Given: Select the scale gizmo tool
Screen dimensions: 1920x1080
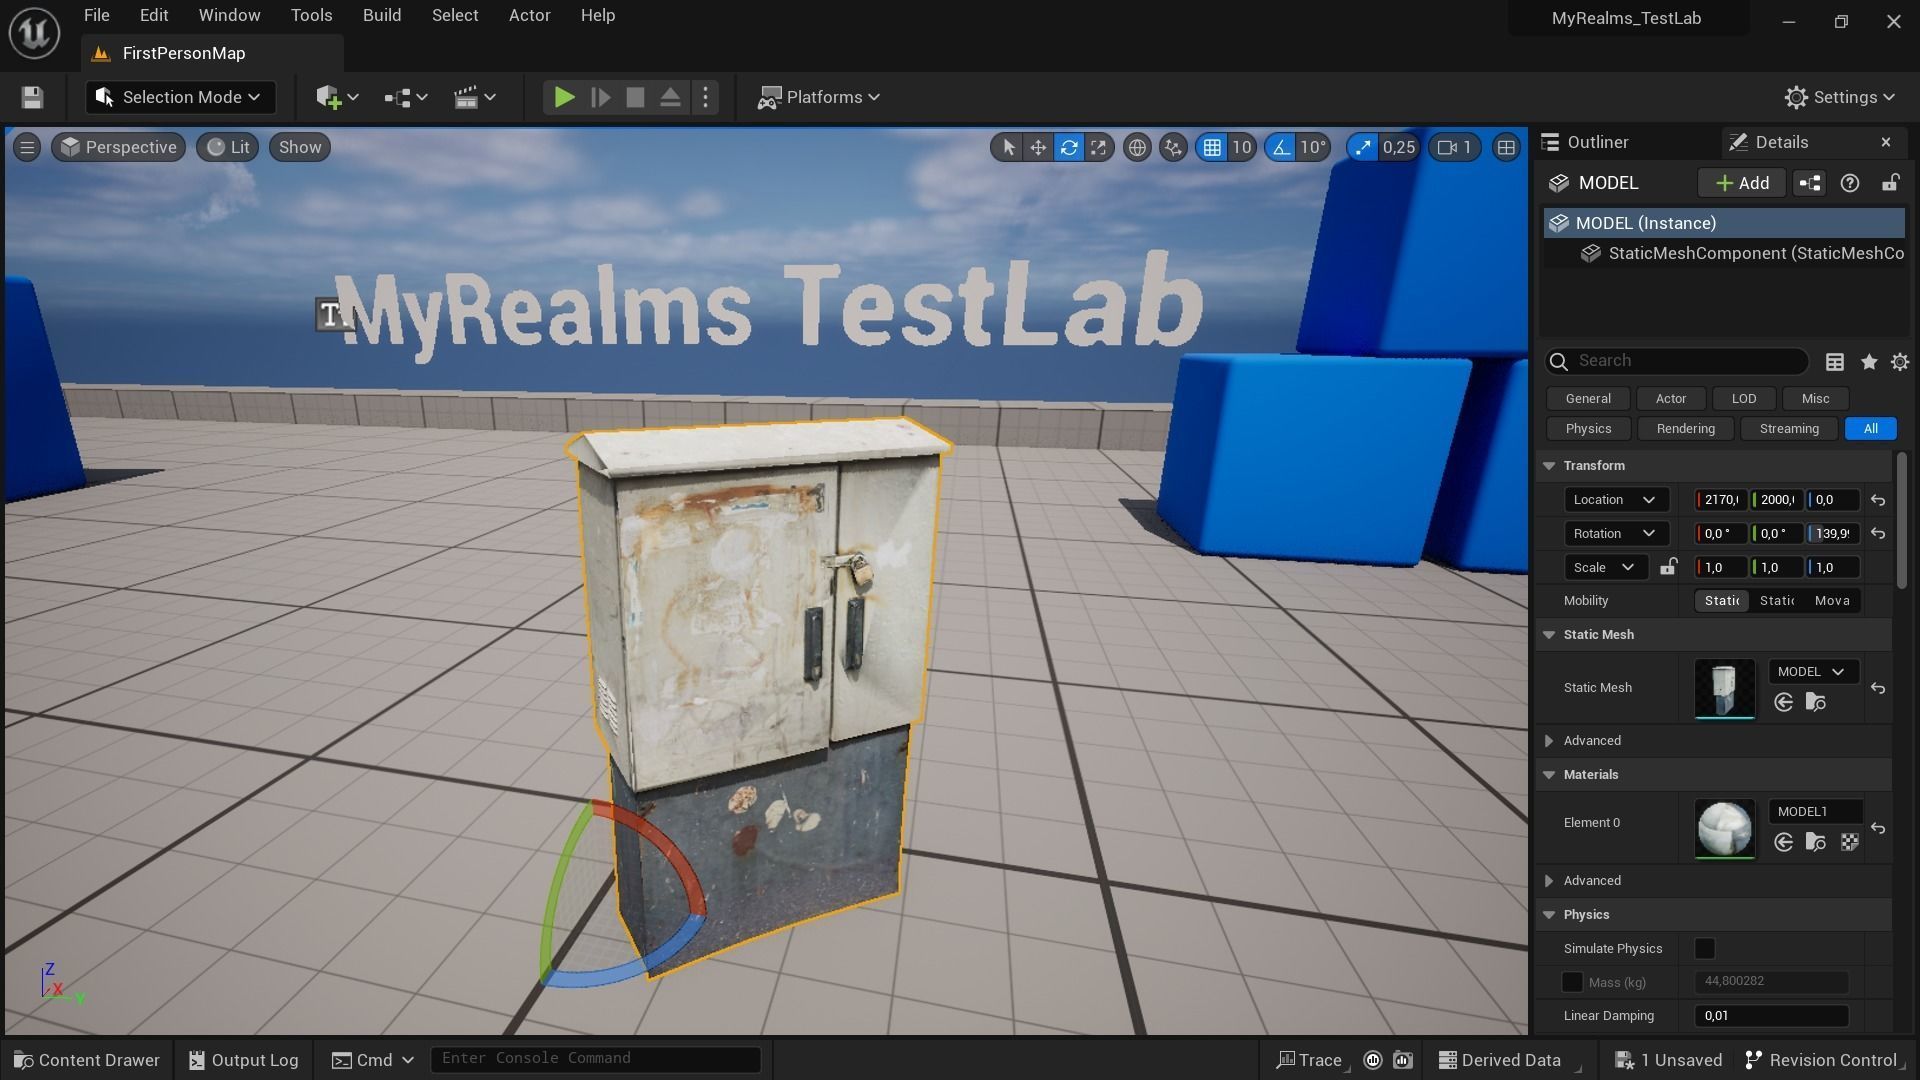Looking at the screenshot, I should pos(1099,148).
